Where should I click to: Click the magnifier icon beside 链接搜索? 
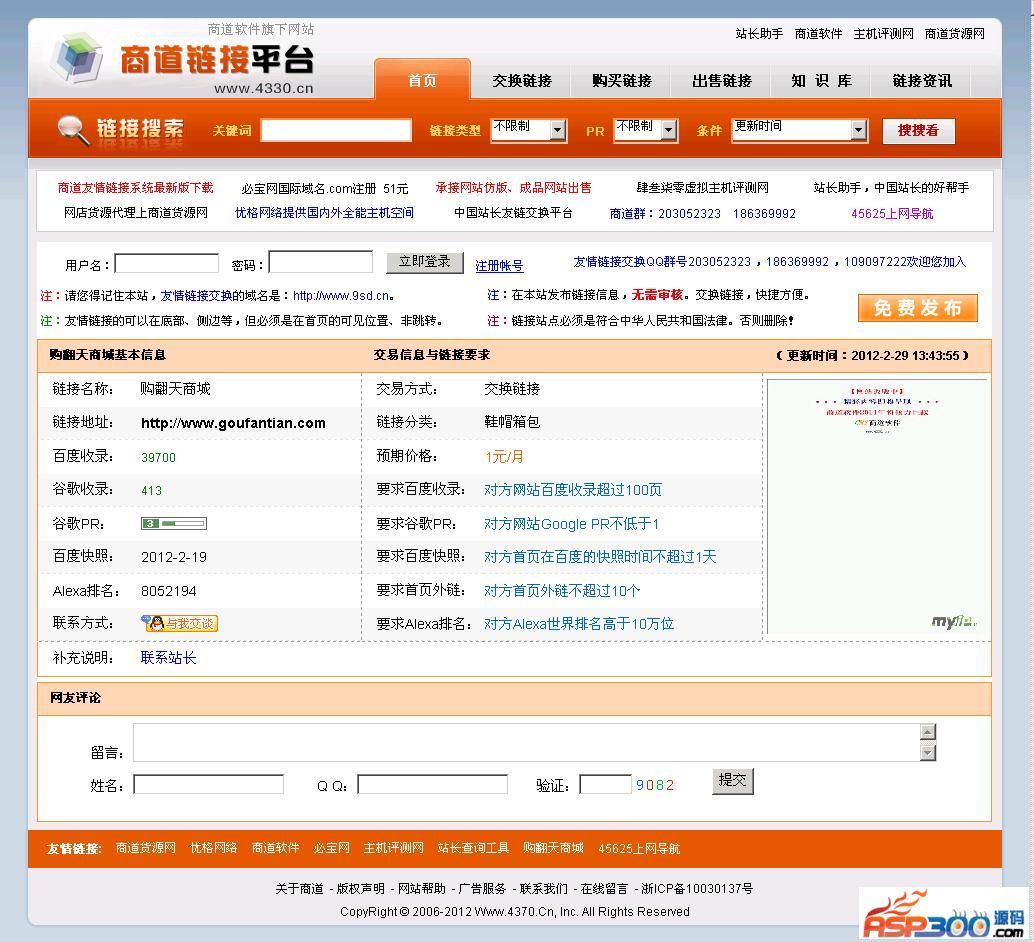pos(73,129)
